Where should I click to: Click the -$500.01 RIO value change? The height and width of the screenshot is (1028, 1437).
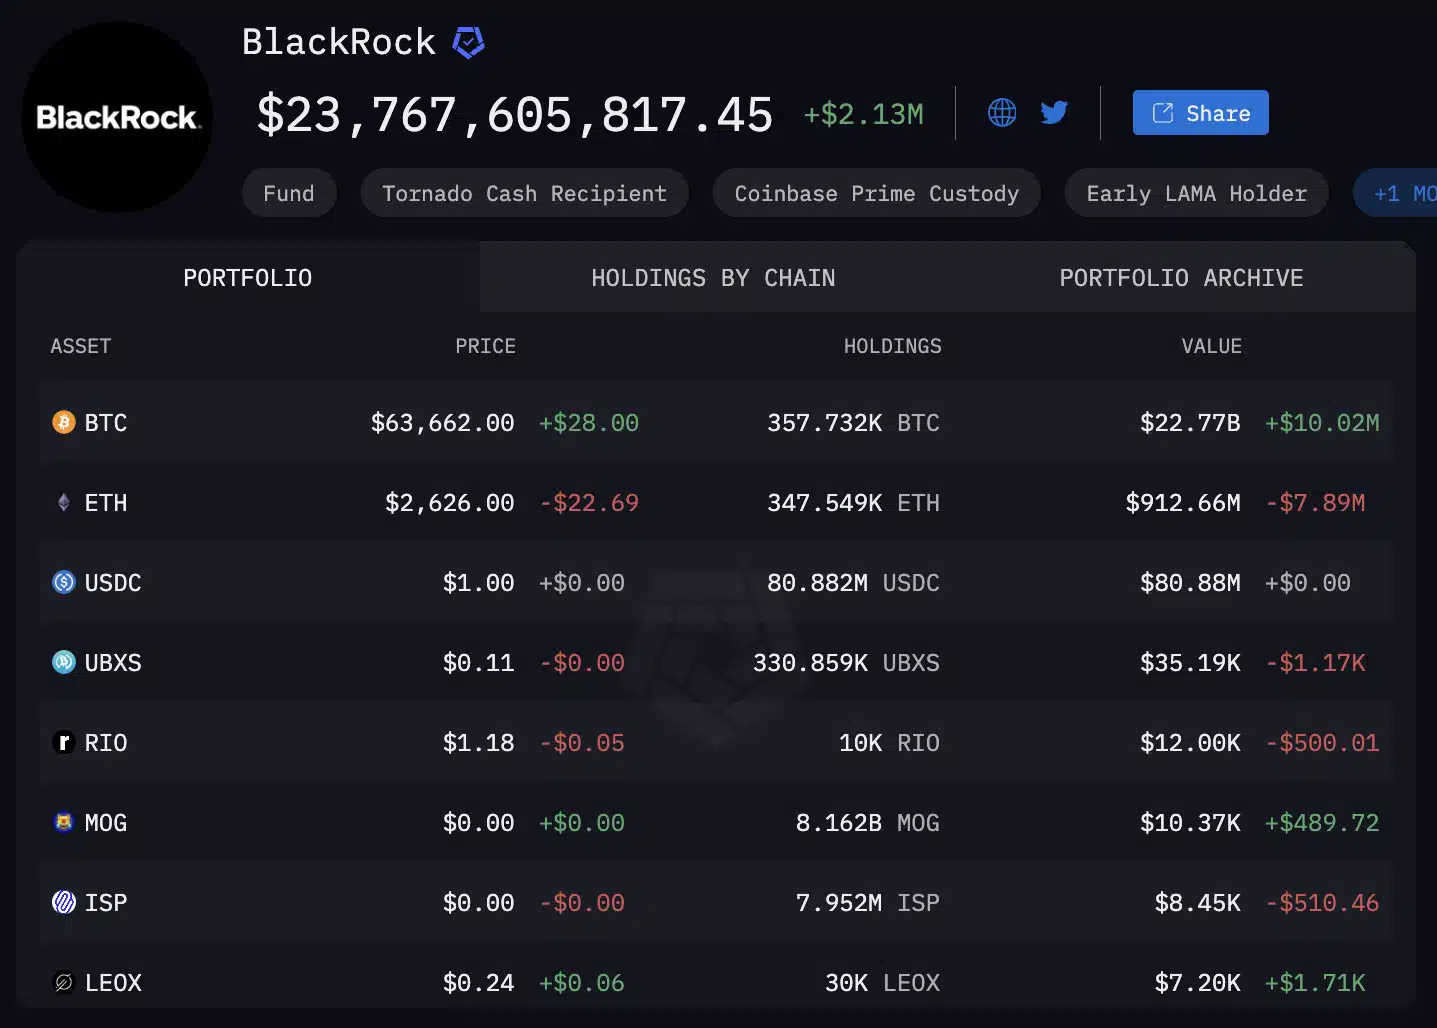tap(1322, 743)
